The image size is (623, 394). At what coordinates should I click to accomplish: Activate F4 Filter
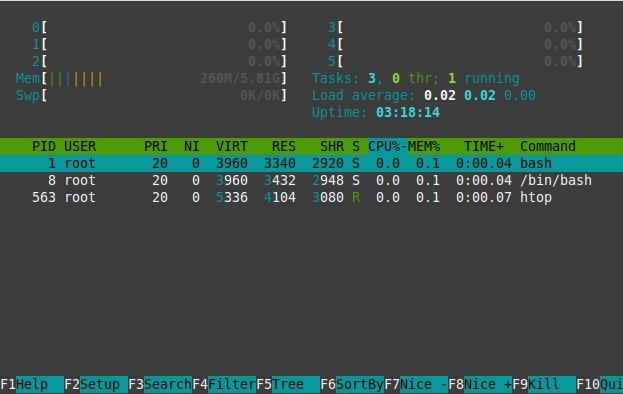(x=224, y=384)
